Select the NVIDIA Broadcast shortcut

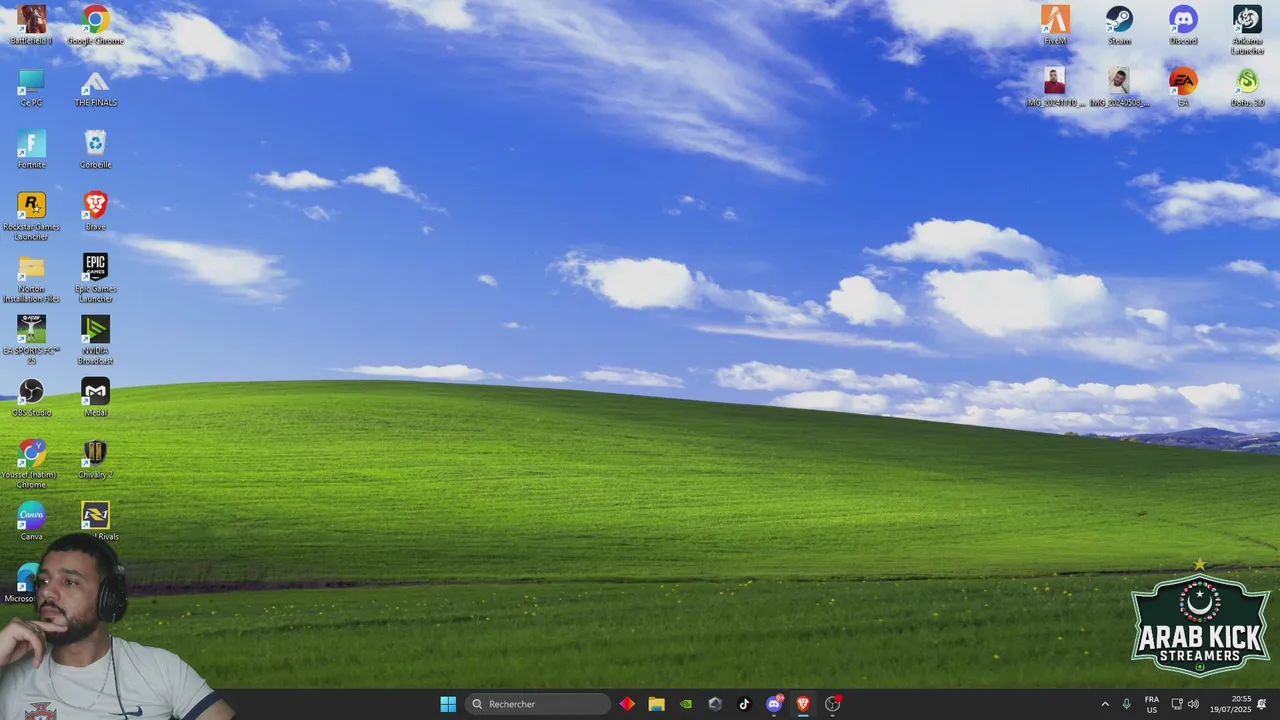coord(95,340)
